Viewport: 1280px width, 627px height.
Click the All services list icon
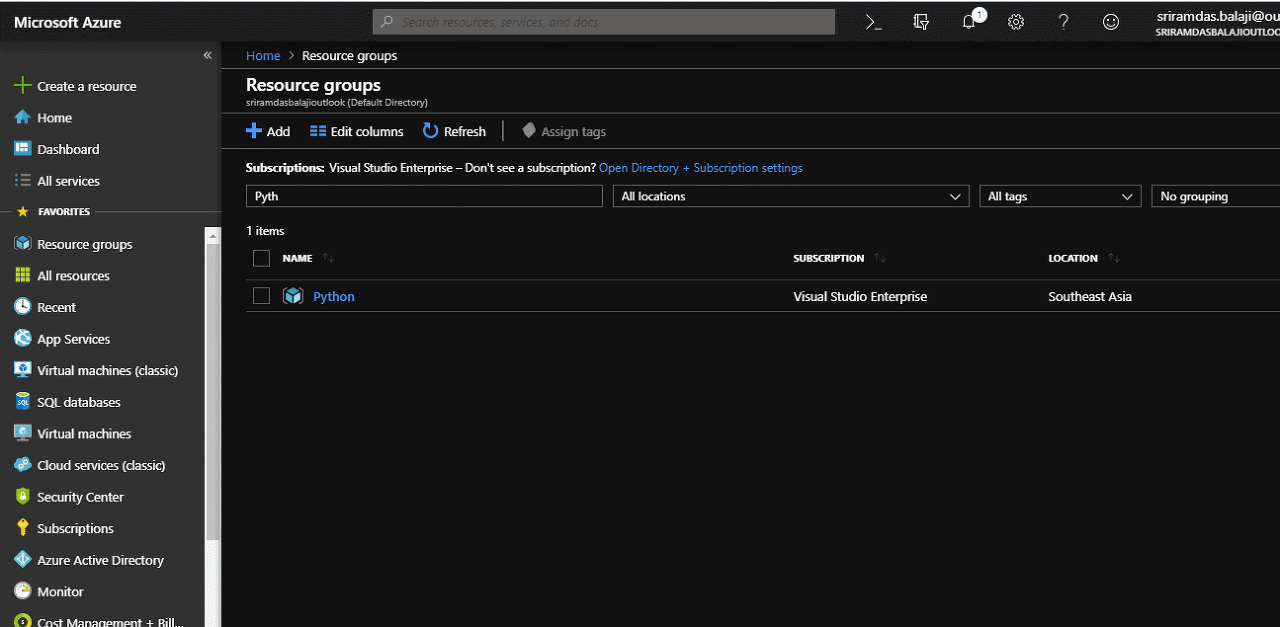22,181
